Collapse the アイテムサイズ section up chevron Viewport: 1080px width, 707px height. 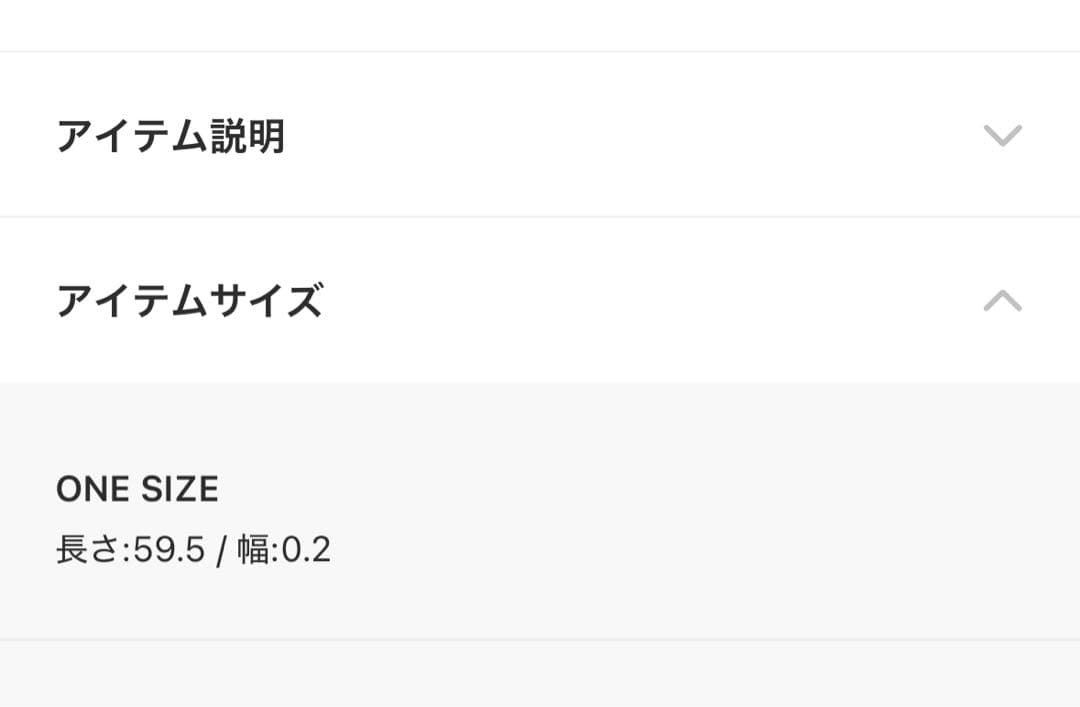tap(1002, 300)
